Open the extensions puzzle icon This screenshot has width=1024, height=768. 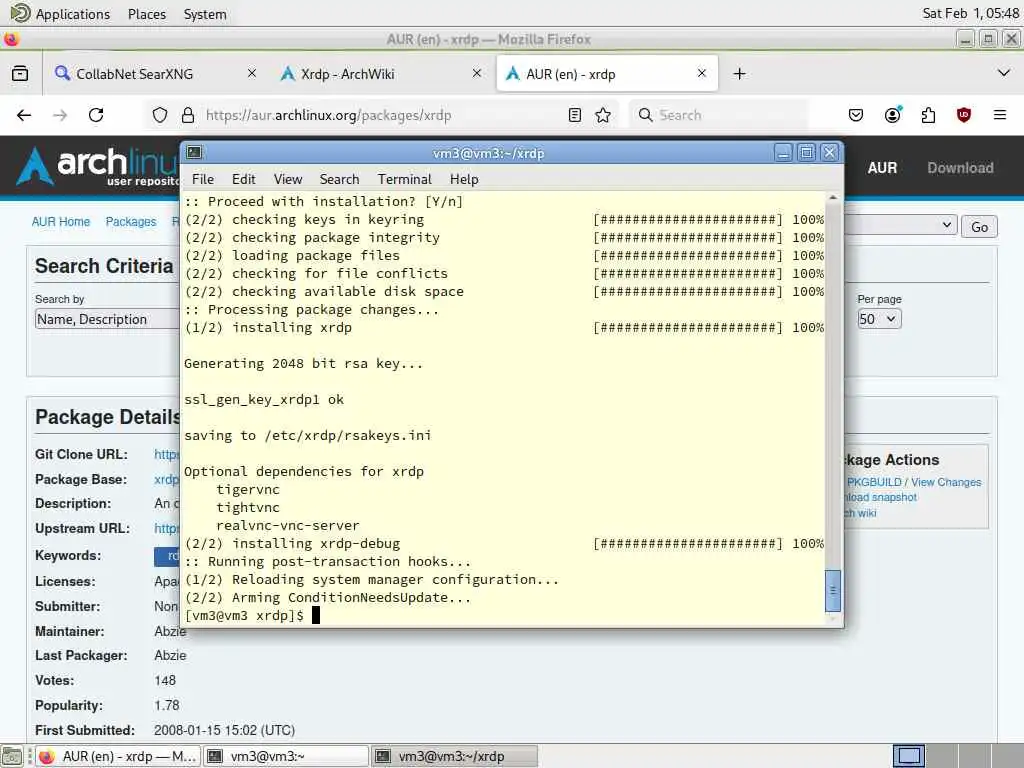(928, 116)
